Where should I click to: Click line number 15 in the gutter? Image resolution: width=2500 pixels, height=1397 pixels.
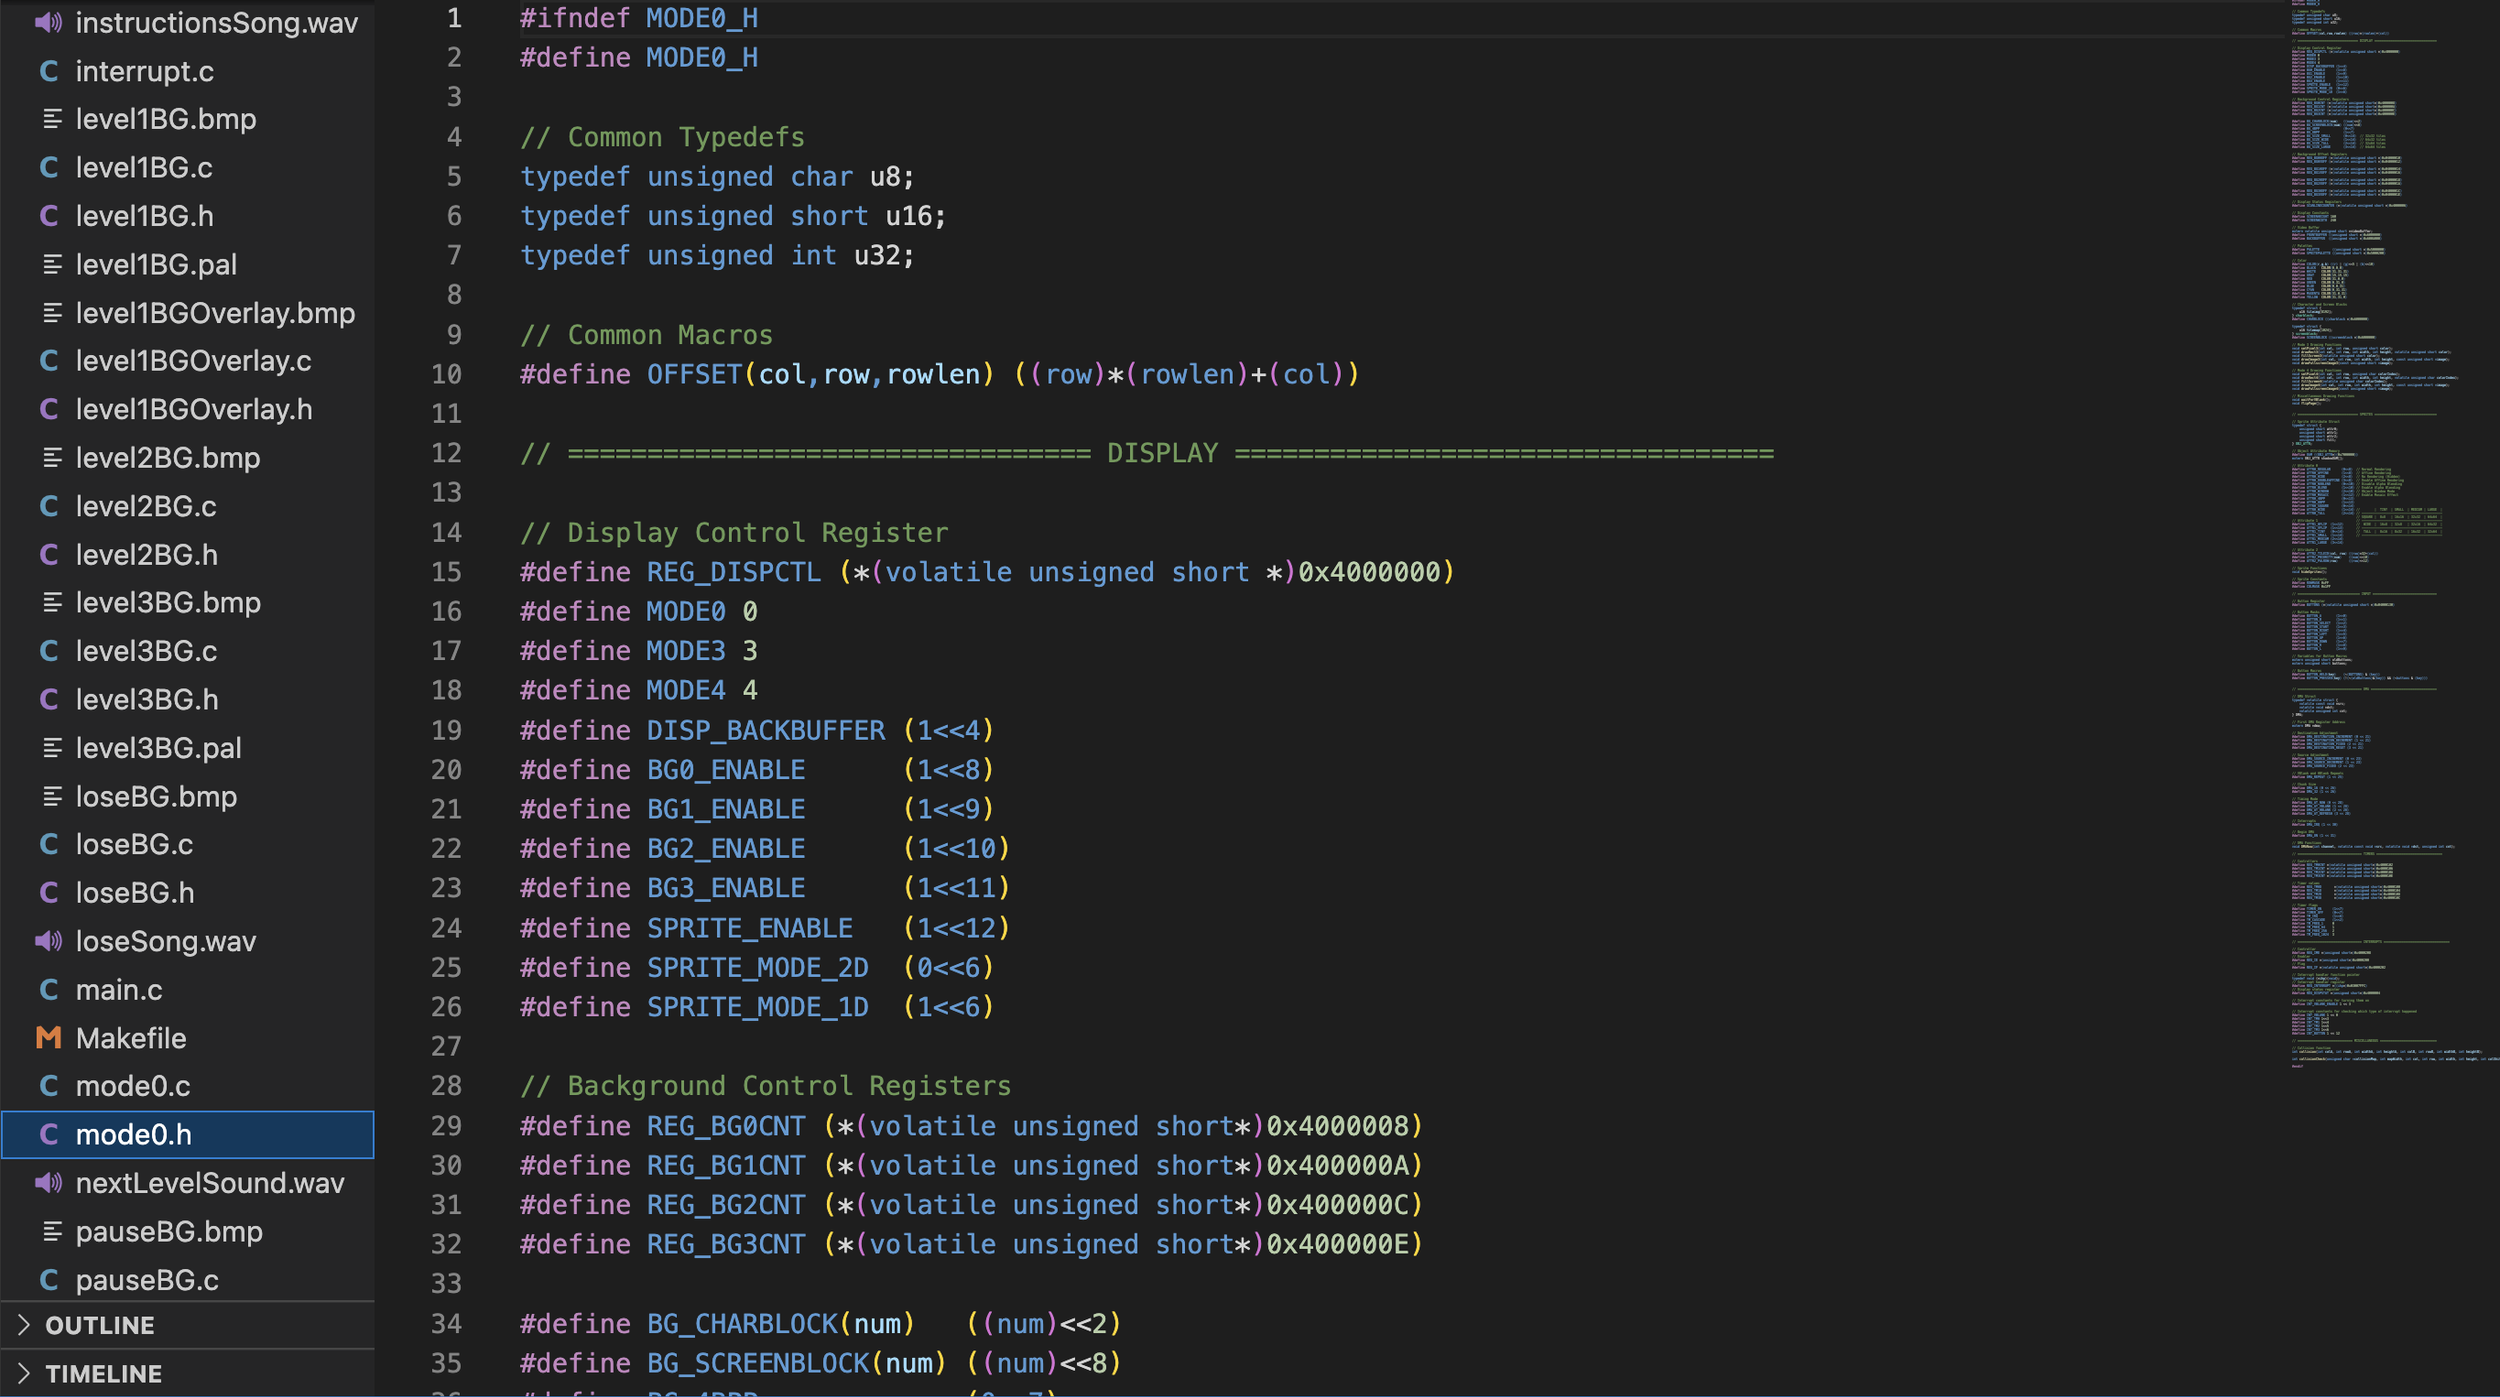tap(446, 572)
